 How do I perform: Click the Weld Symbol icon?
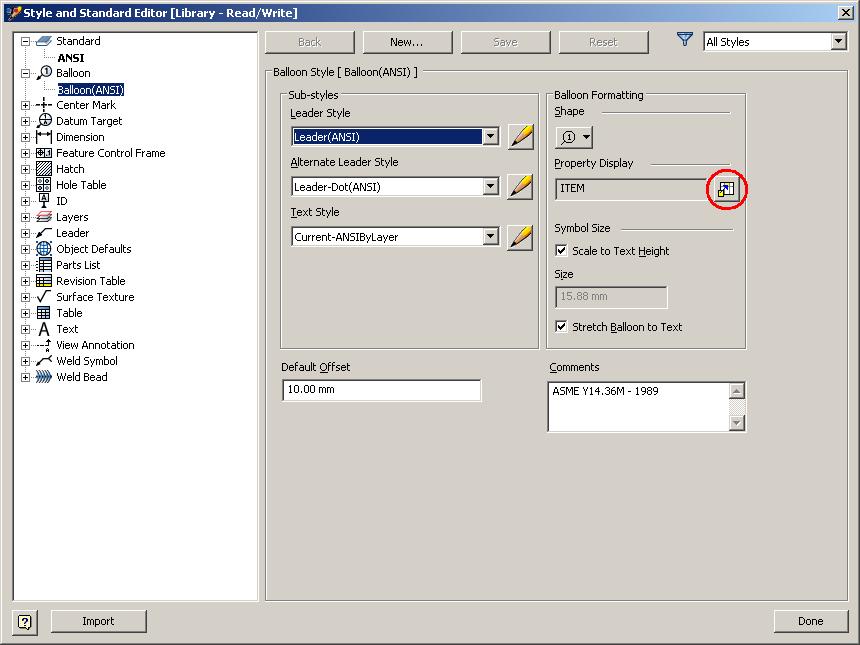[x=43, y=361]
